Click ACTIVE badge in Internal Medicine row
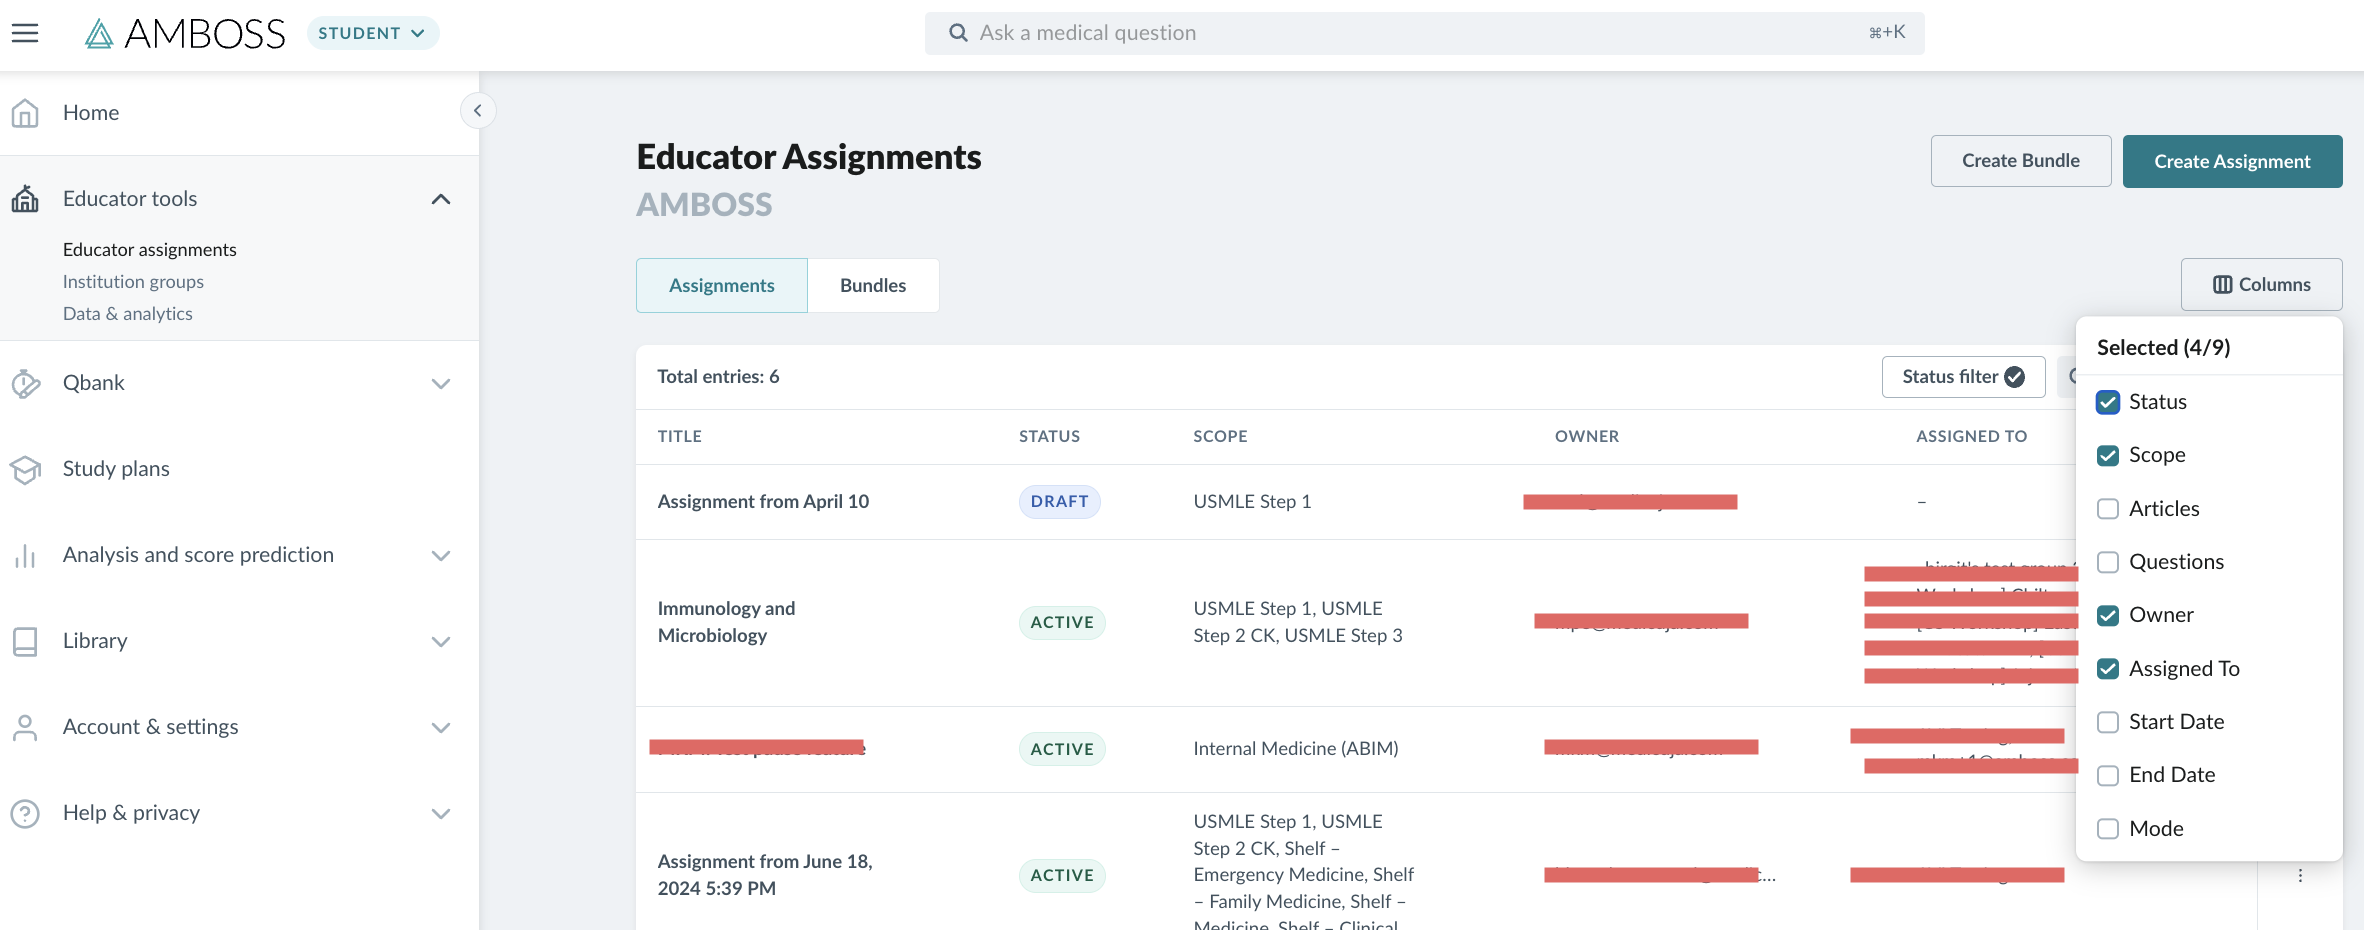This screenshot has width=2364, height=930. pyautogui.click(x=1062, y=749)
